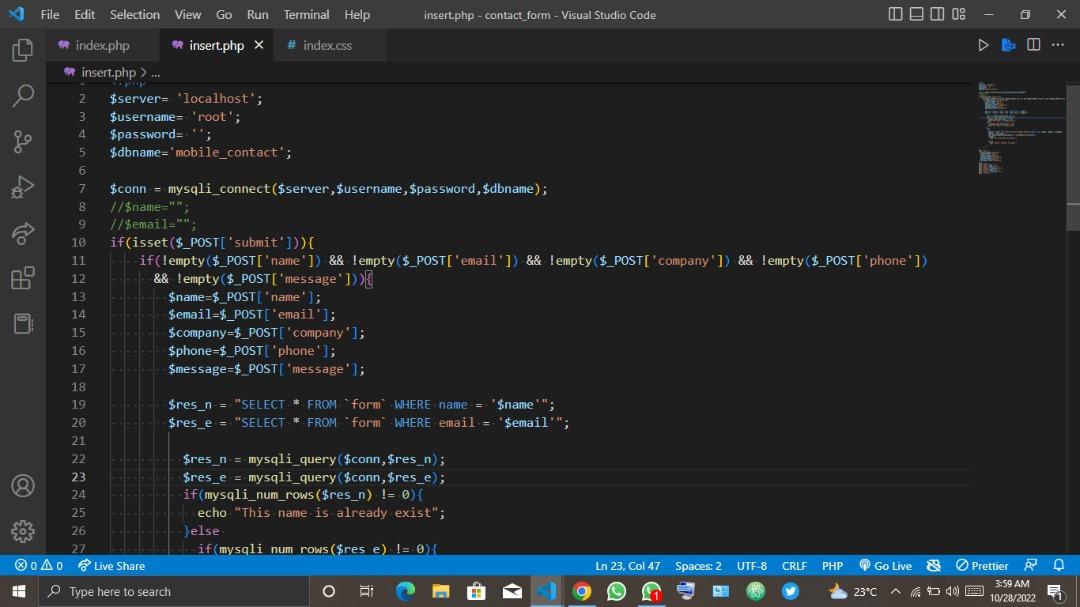The height and width of the screenshot is (607, 1080).
Task: Open the Manage gear icon
Action: [23, 531]
